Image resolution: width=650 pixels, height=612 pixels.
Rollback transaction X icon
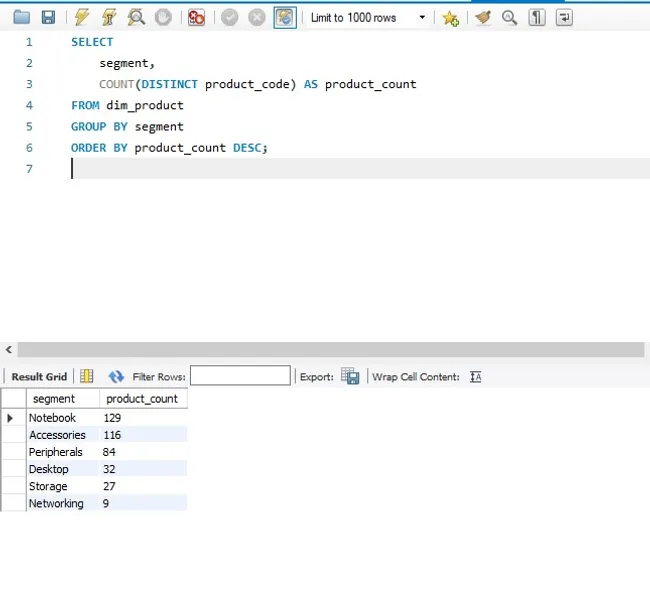point(257,17)
